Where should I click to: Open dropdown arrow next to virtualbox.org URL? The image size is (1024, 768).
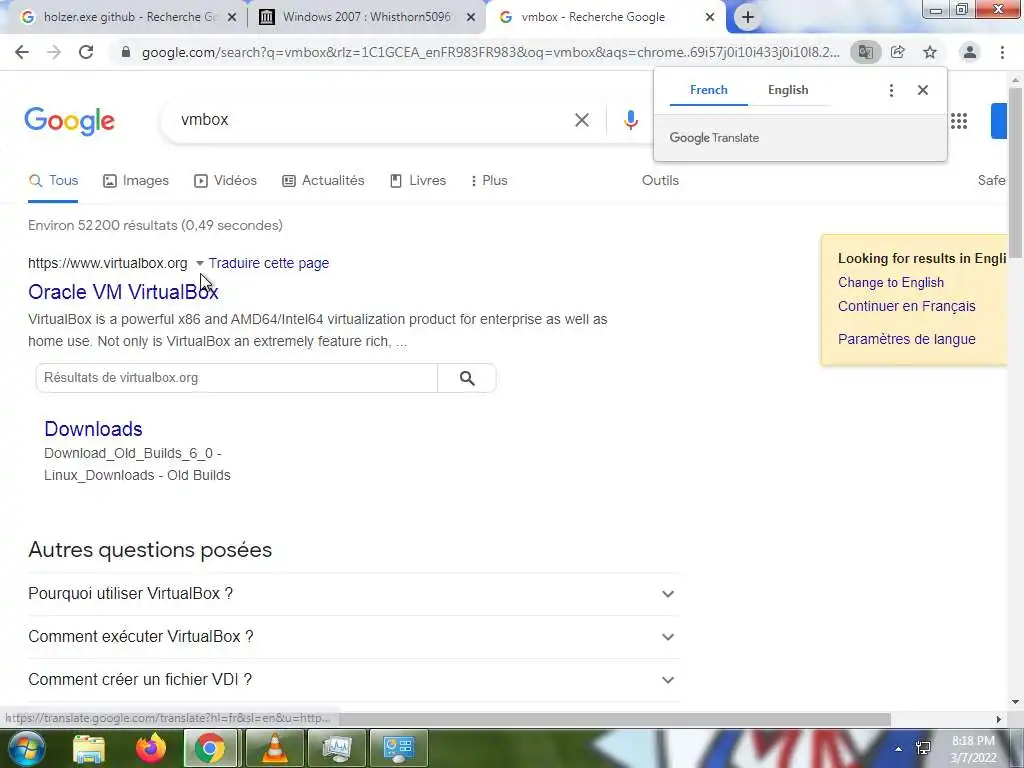tap(199, 263)
